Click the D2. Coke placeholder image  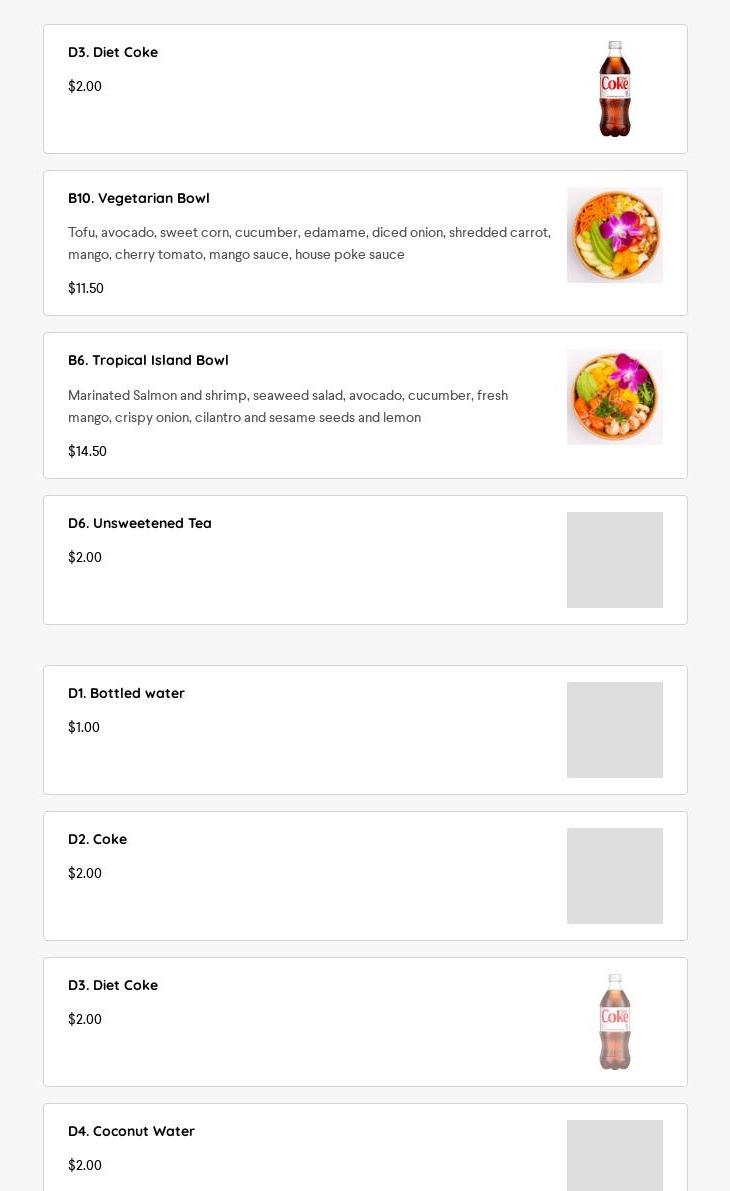614,876
